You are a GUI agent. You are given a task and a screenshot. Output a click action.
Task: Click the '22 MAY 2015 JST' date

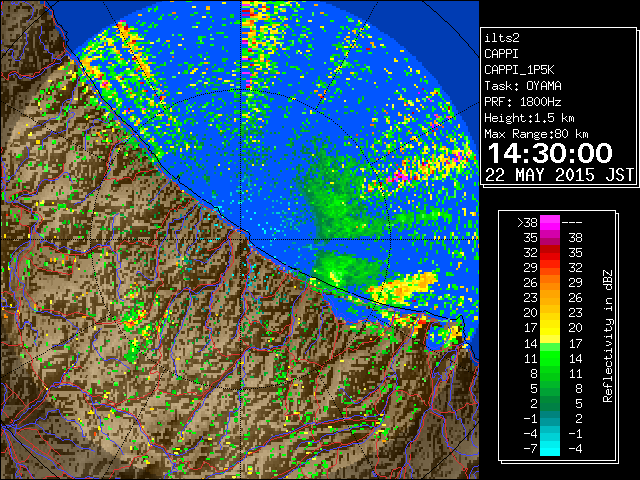(x=559, y=175)
